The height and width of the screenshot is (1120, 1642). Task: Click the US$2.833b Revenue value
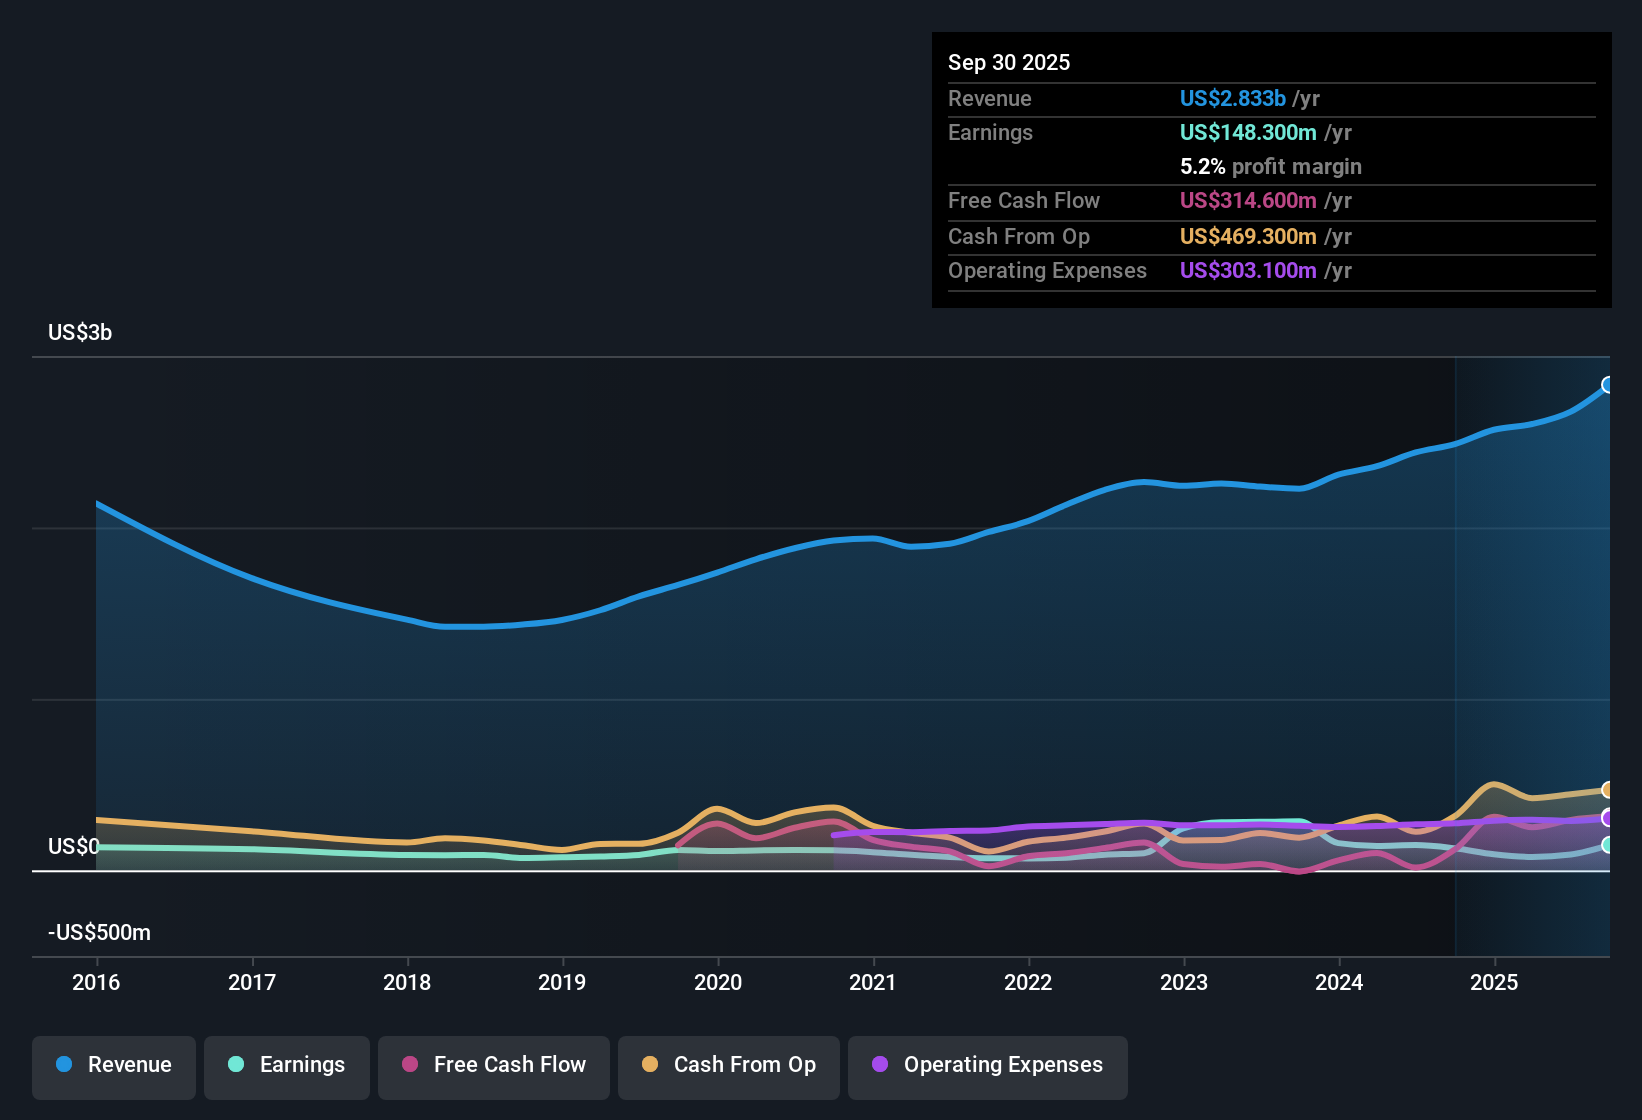pos(1231,98)
